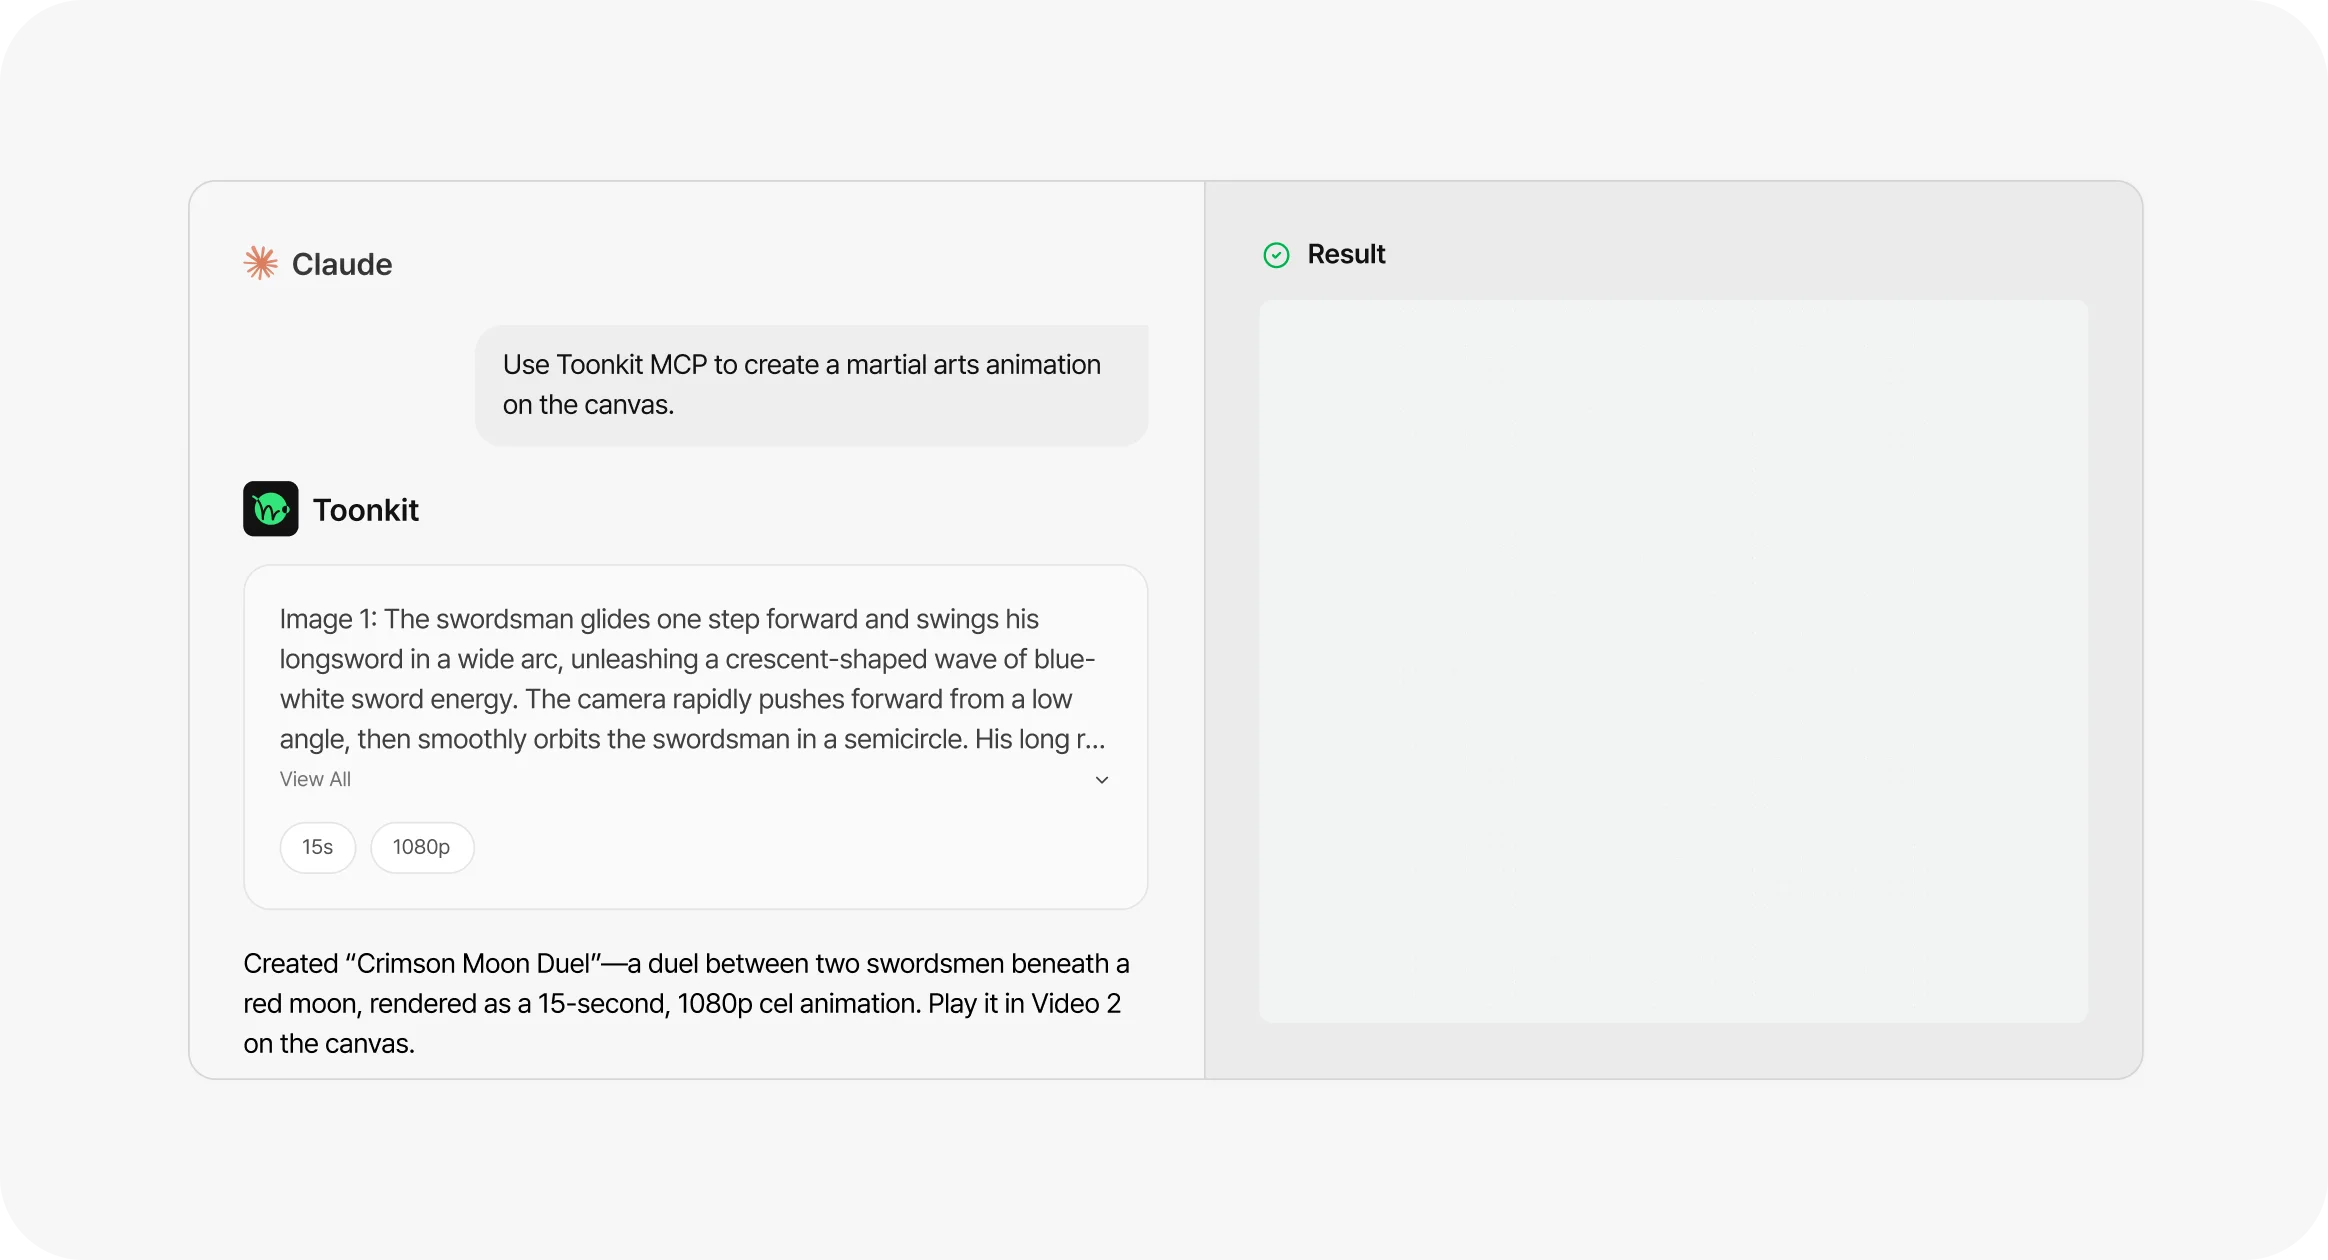Click the Result preview canvas area
The width and height of the screenshot is (2328, 1260).
coord(1673,661)
